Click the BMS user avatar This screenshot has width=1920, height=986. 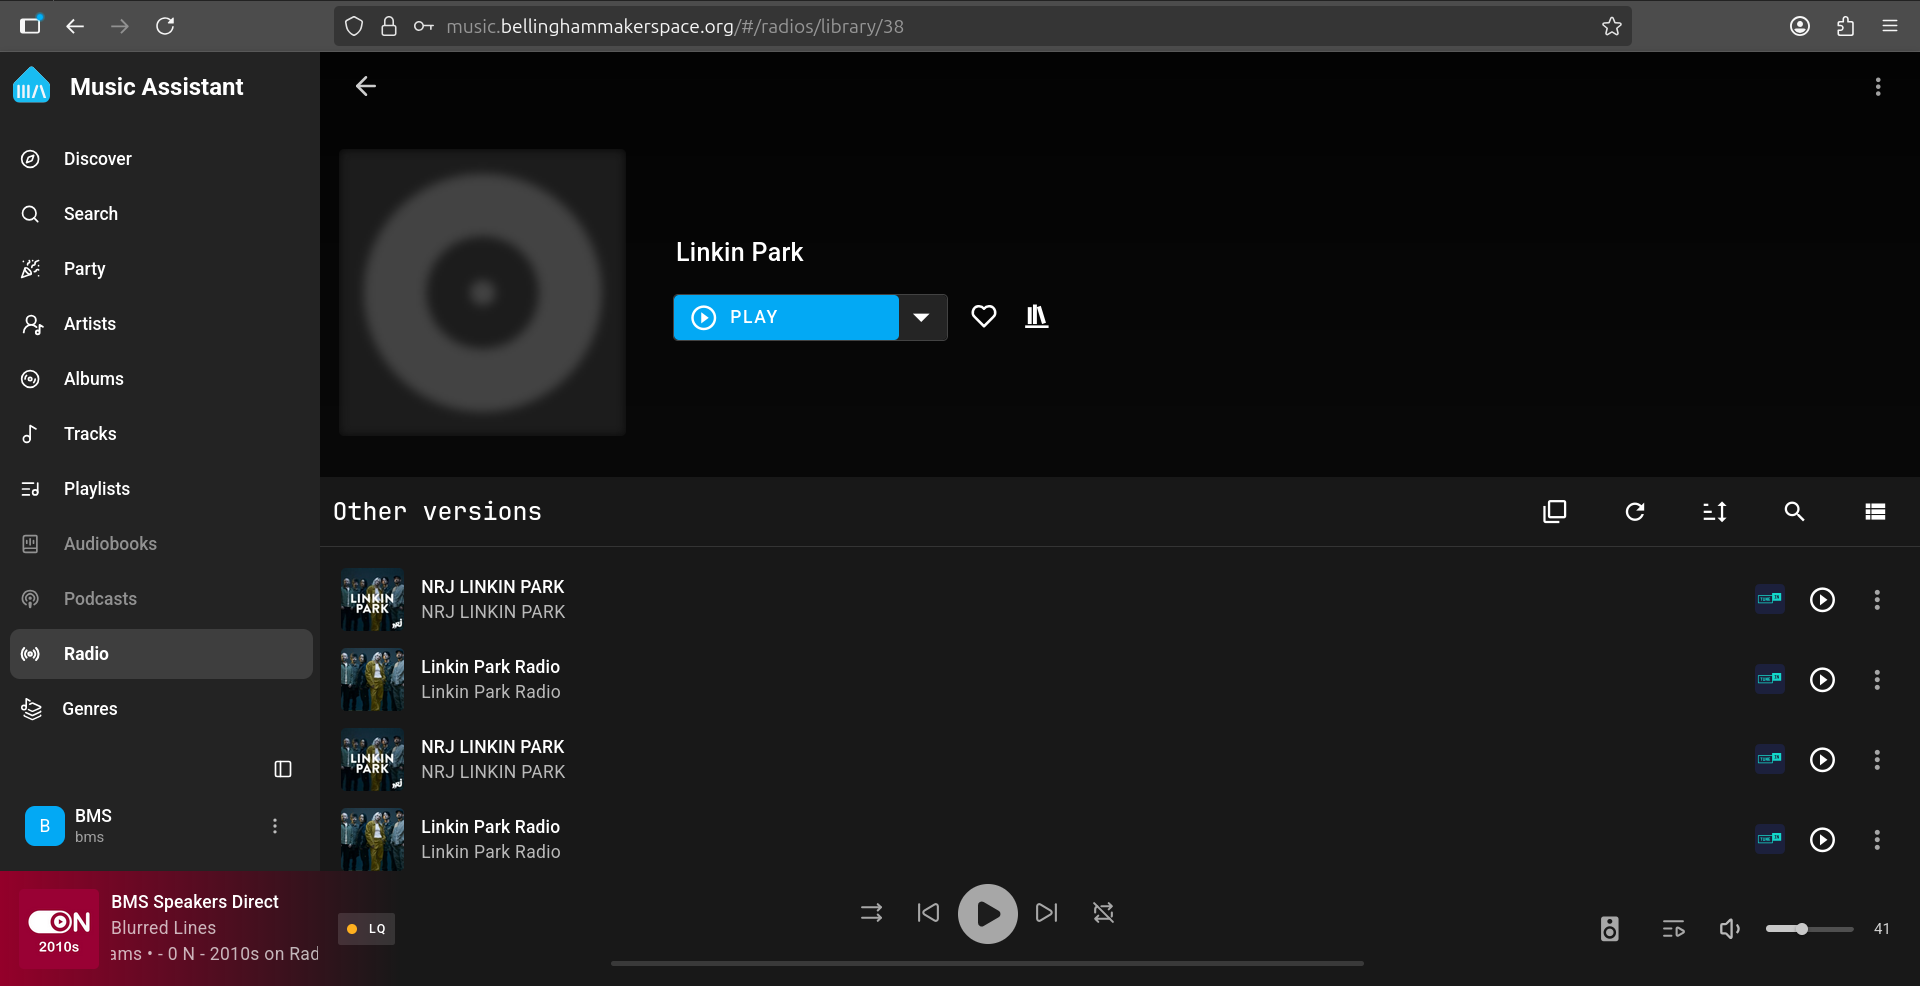click(x=45, y=826)
